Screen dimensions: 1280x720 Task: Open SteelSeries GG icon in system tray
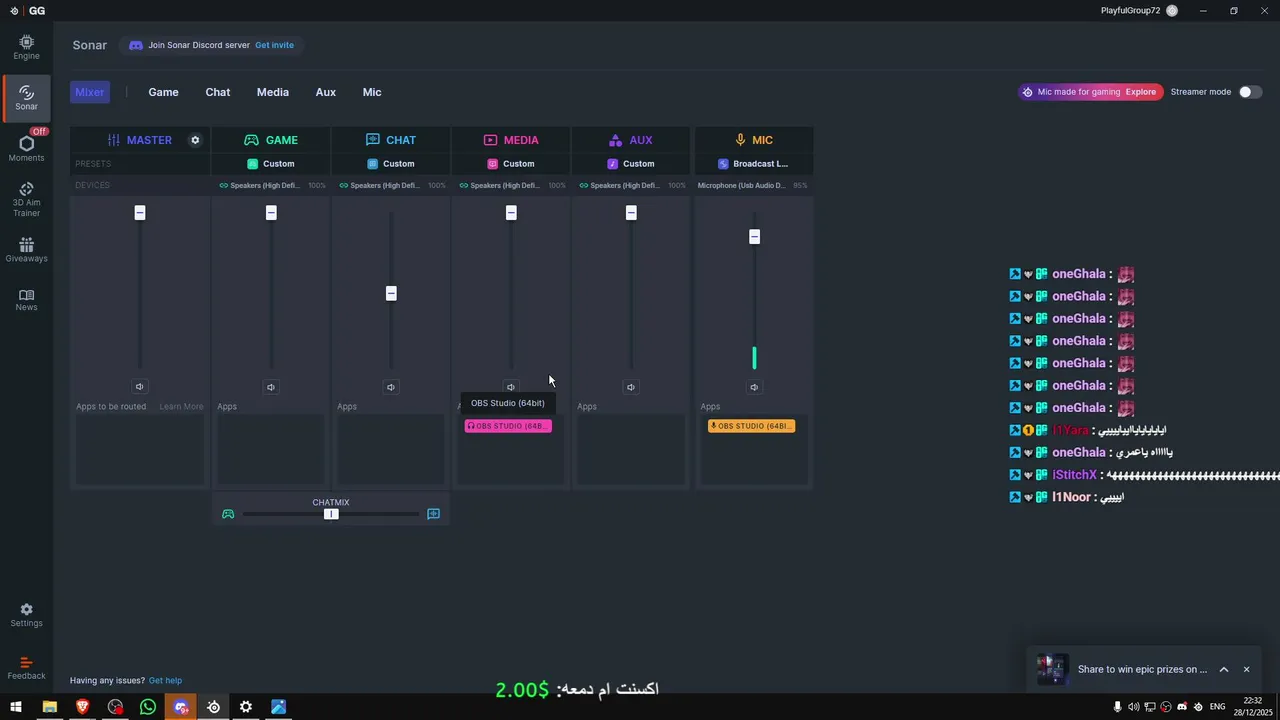point(1198,707)
